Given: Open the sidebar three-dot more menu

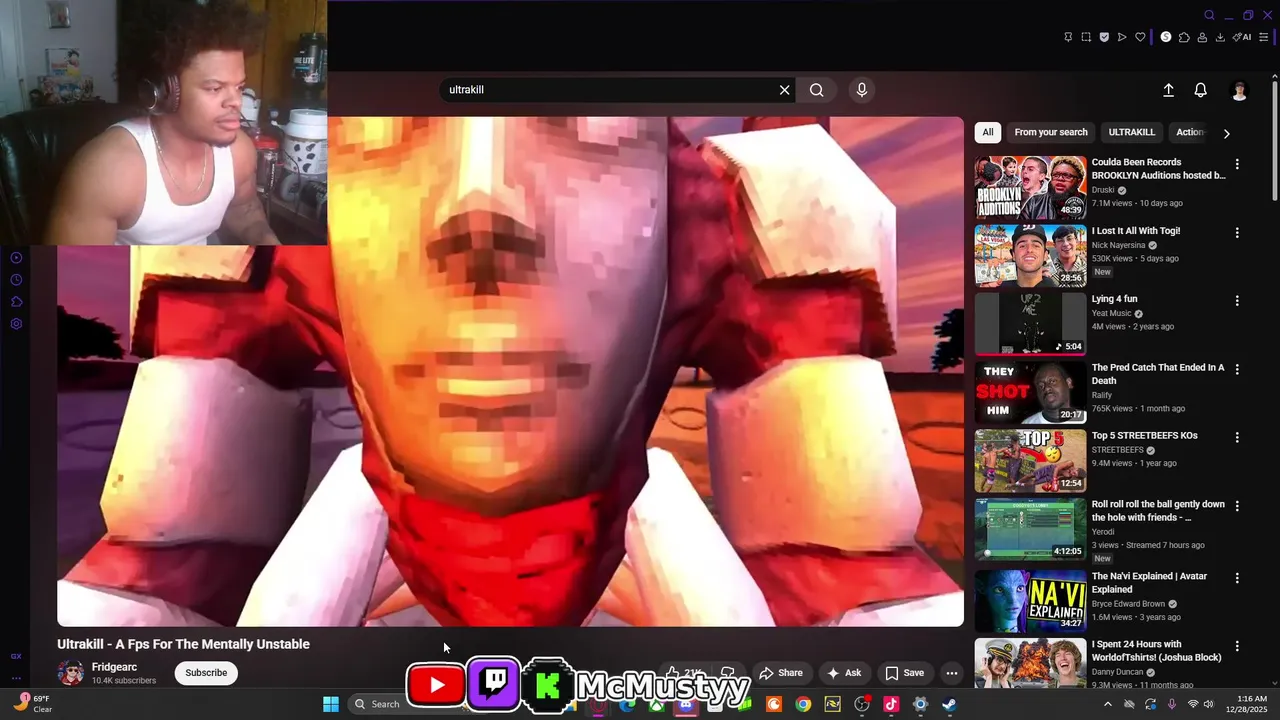Looking at the screenshot, I should coord(16,678).
